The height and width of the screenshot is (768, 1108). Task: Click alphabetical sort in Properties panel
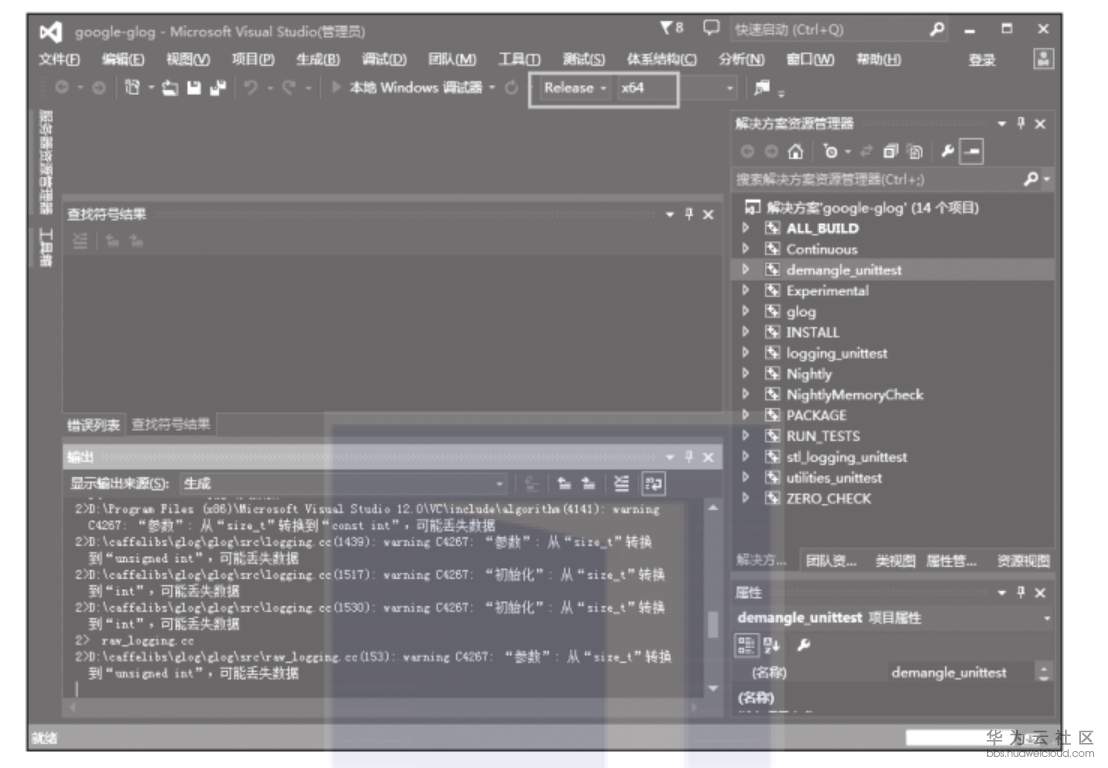pyautogui.click(x=772, y=644)
